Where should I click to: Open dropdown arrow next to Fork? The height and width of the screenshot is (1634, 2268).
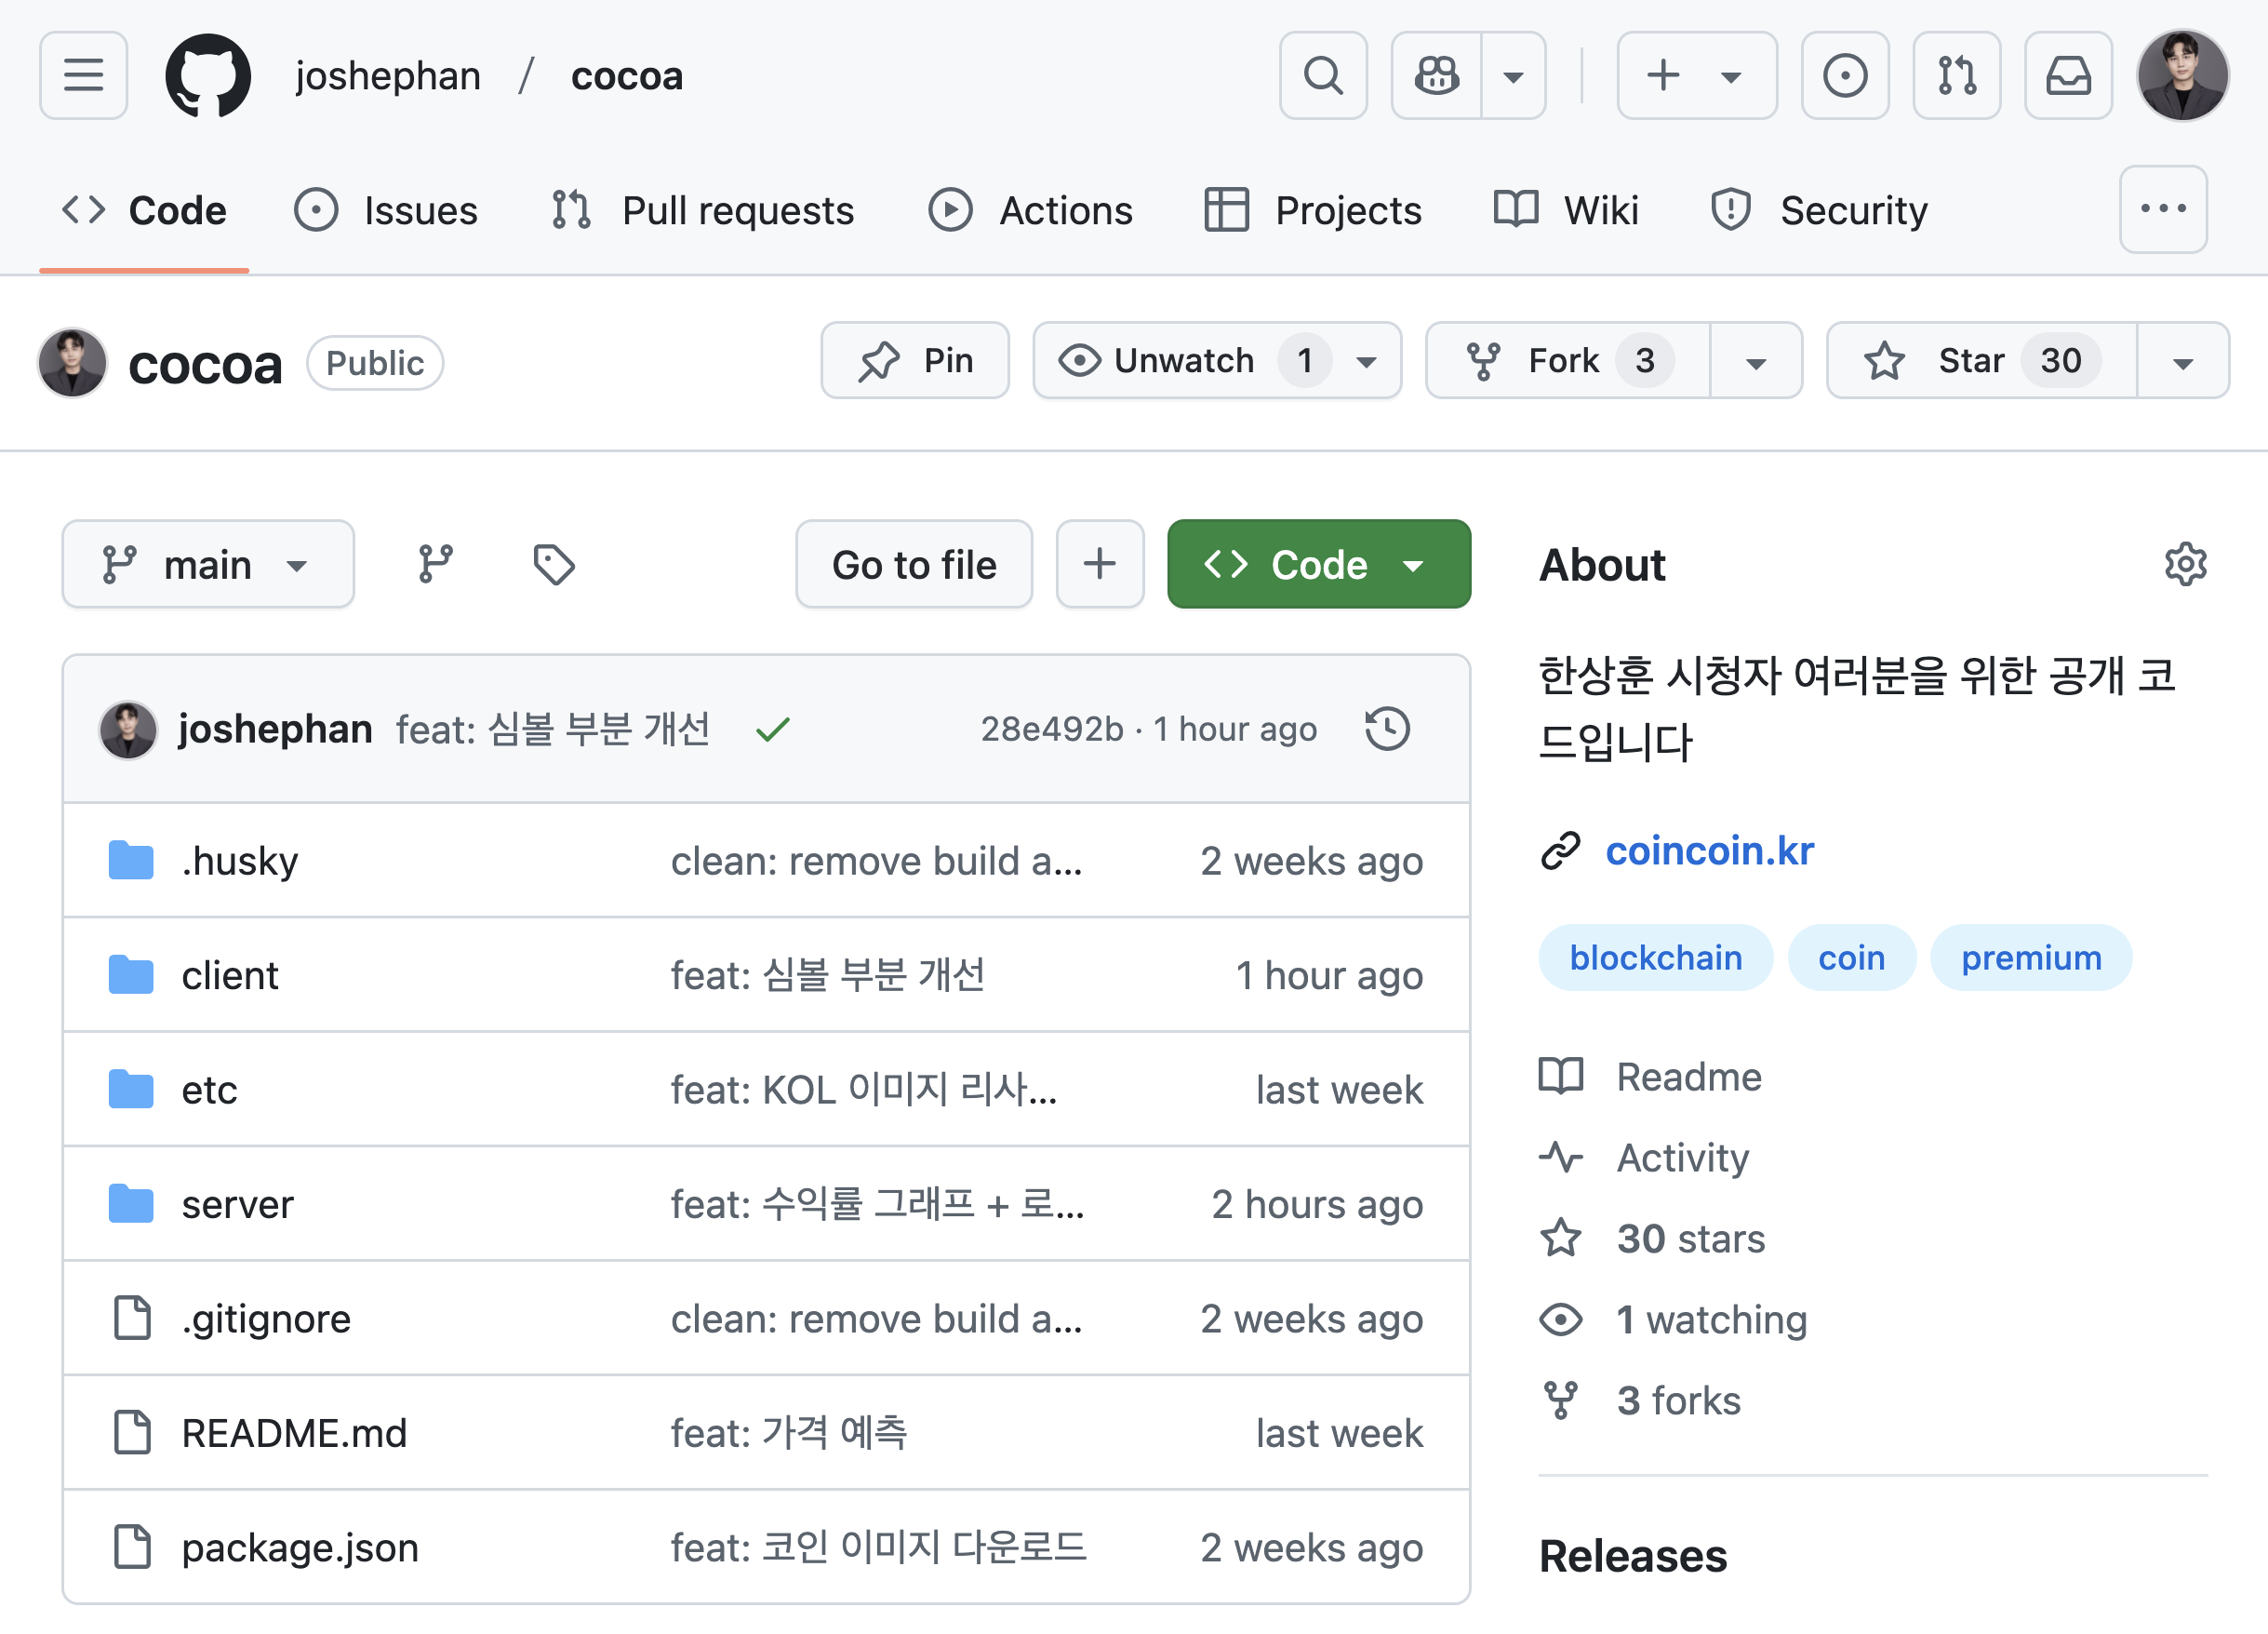pyautogui.click(x=1755, y=361)
